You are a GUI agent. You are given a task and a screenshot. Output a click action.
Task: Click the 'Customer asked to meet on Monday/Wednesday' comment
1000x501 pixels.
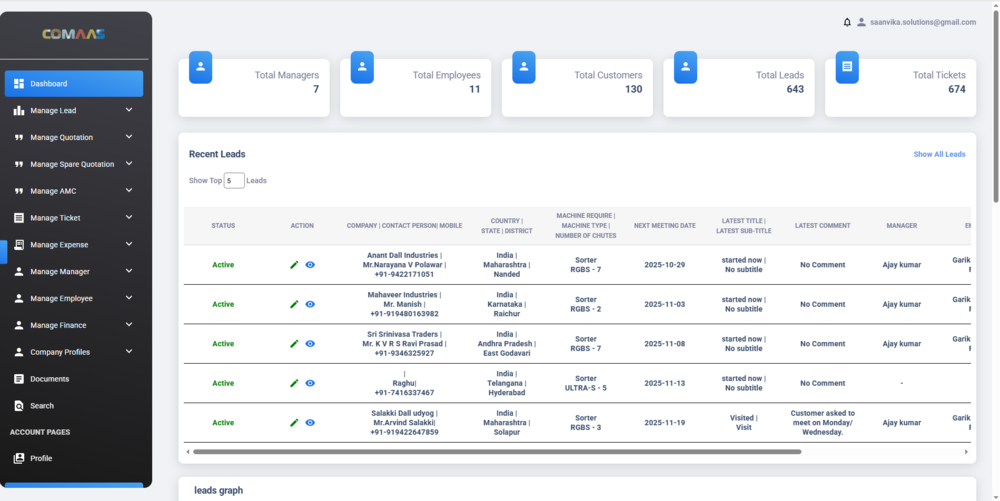823,423
